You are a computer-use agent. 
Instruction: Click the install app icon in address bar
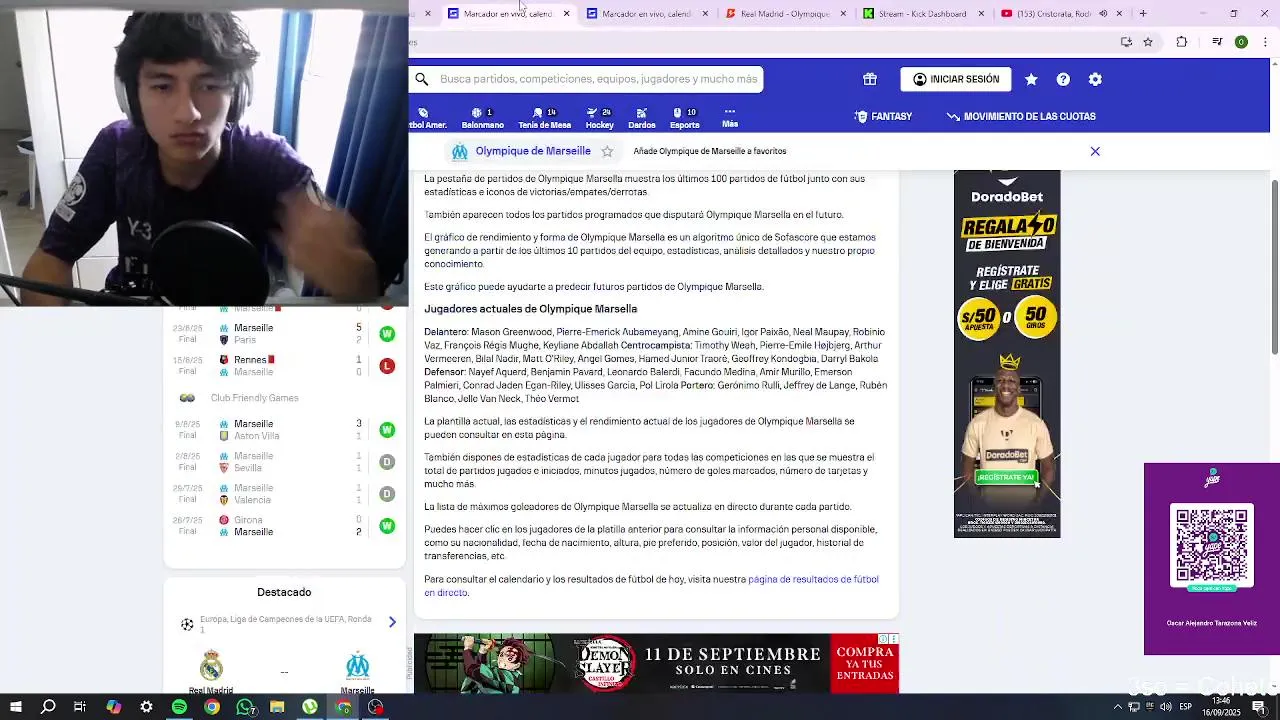click(1126, 42)
